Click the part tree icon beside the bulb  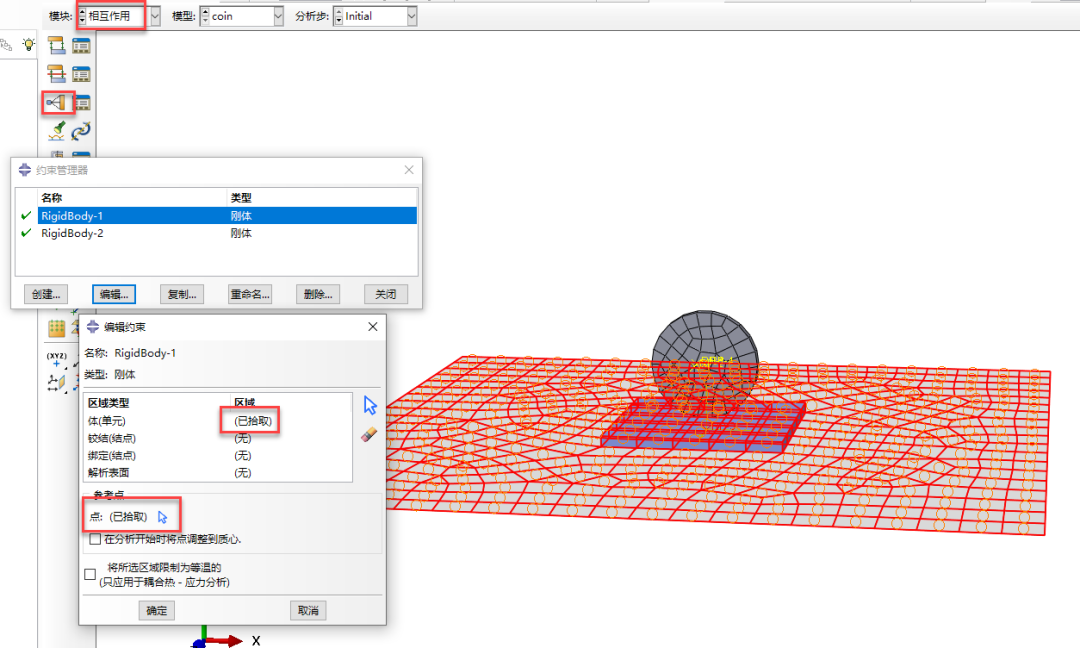[7, 45]
